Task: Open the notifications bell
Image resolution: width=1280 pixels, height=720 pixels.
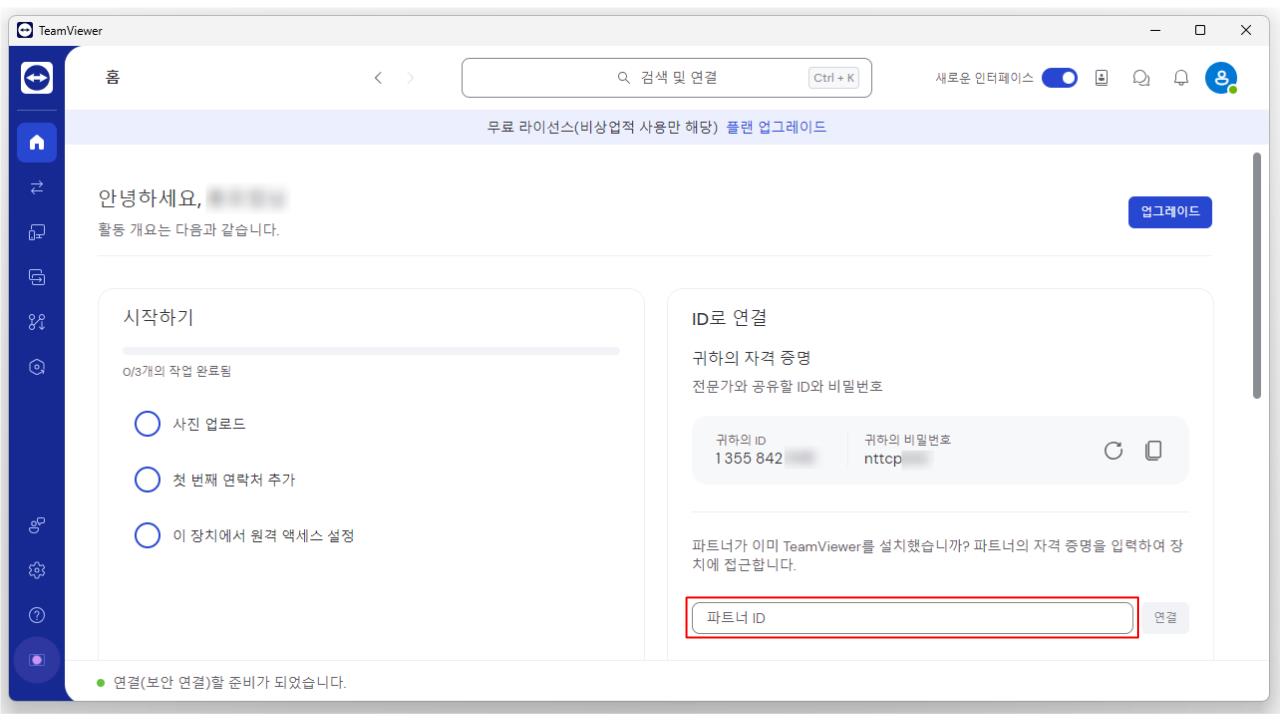Action: point(1181,77)
